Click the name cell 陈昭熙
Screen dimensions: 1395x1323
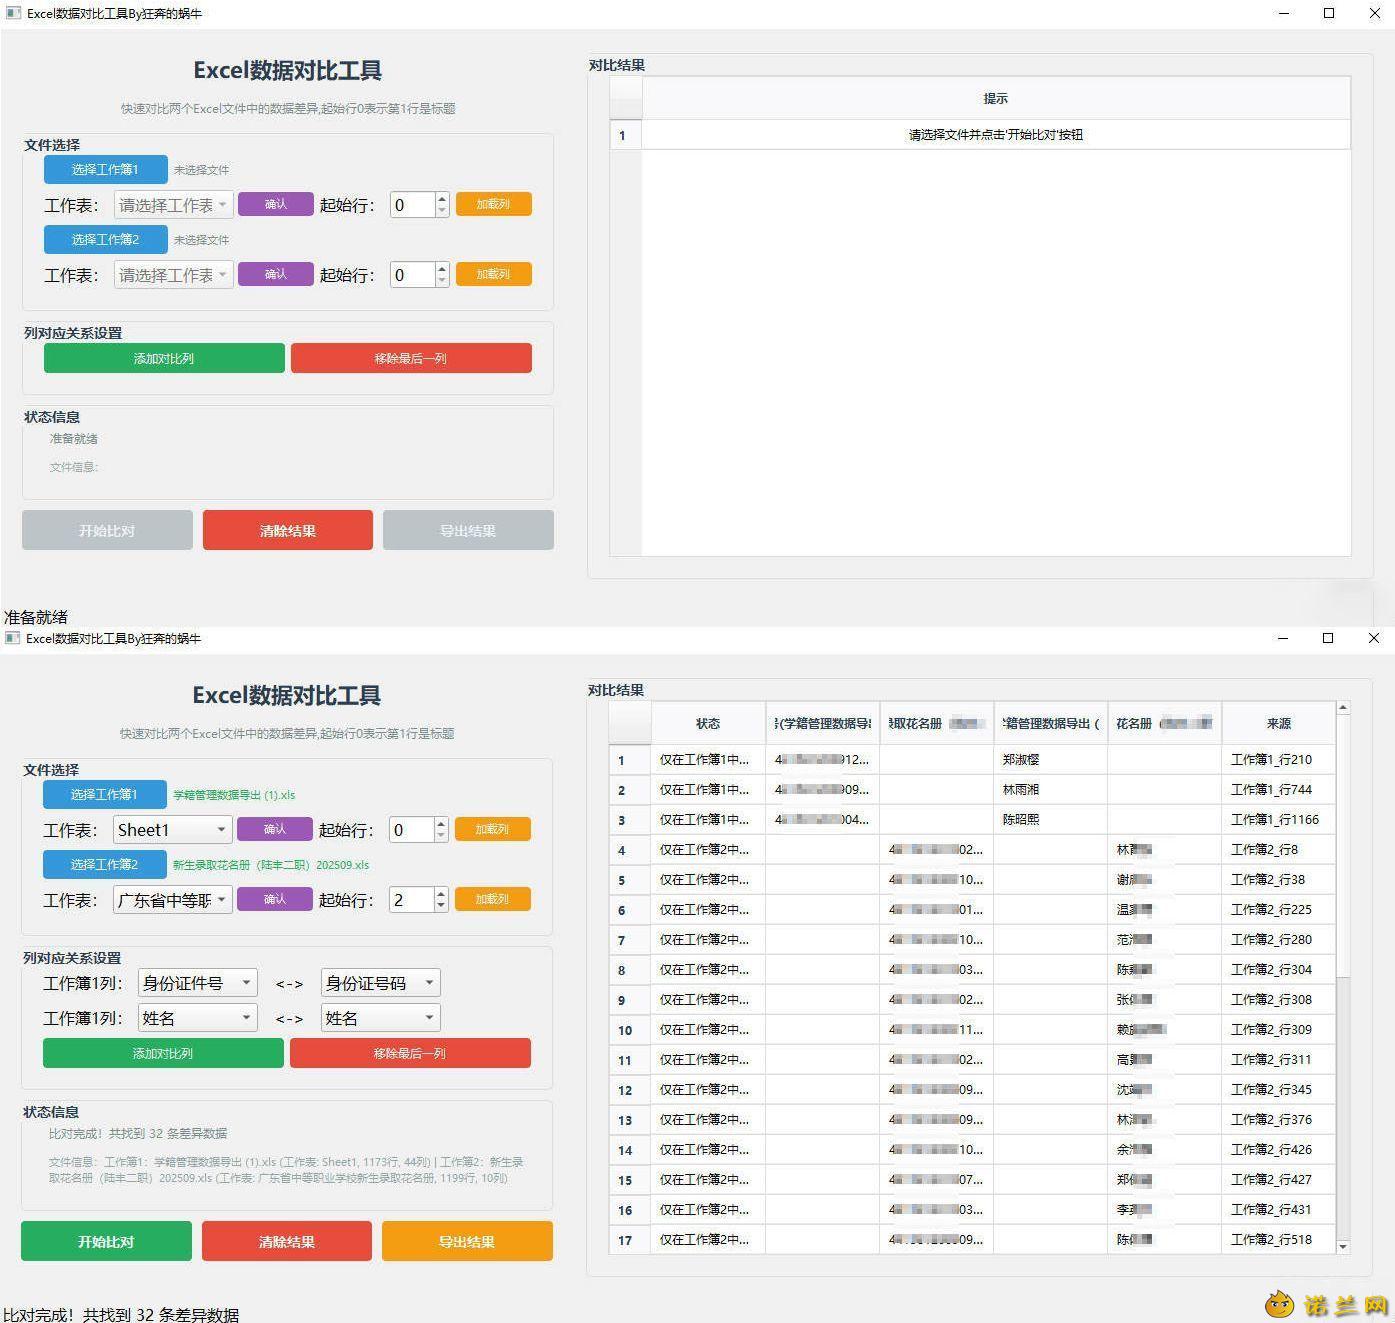coord(1050,820)
